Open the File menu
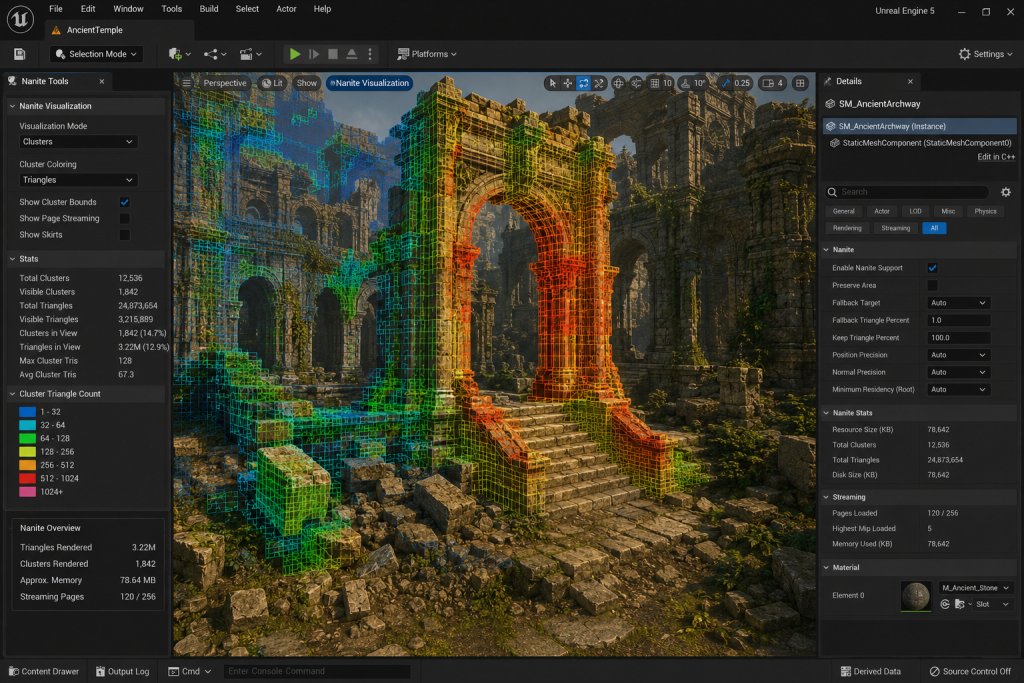This screenshot has width=1024, height=683. coord(56,9)
